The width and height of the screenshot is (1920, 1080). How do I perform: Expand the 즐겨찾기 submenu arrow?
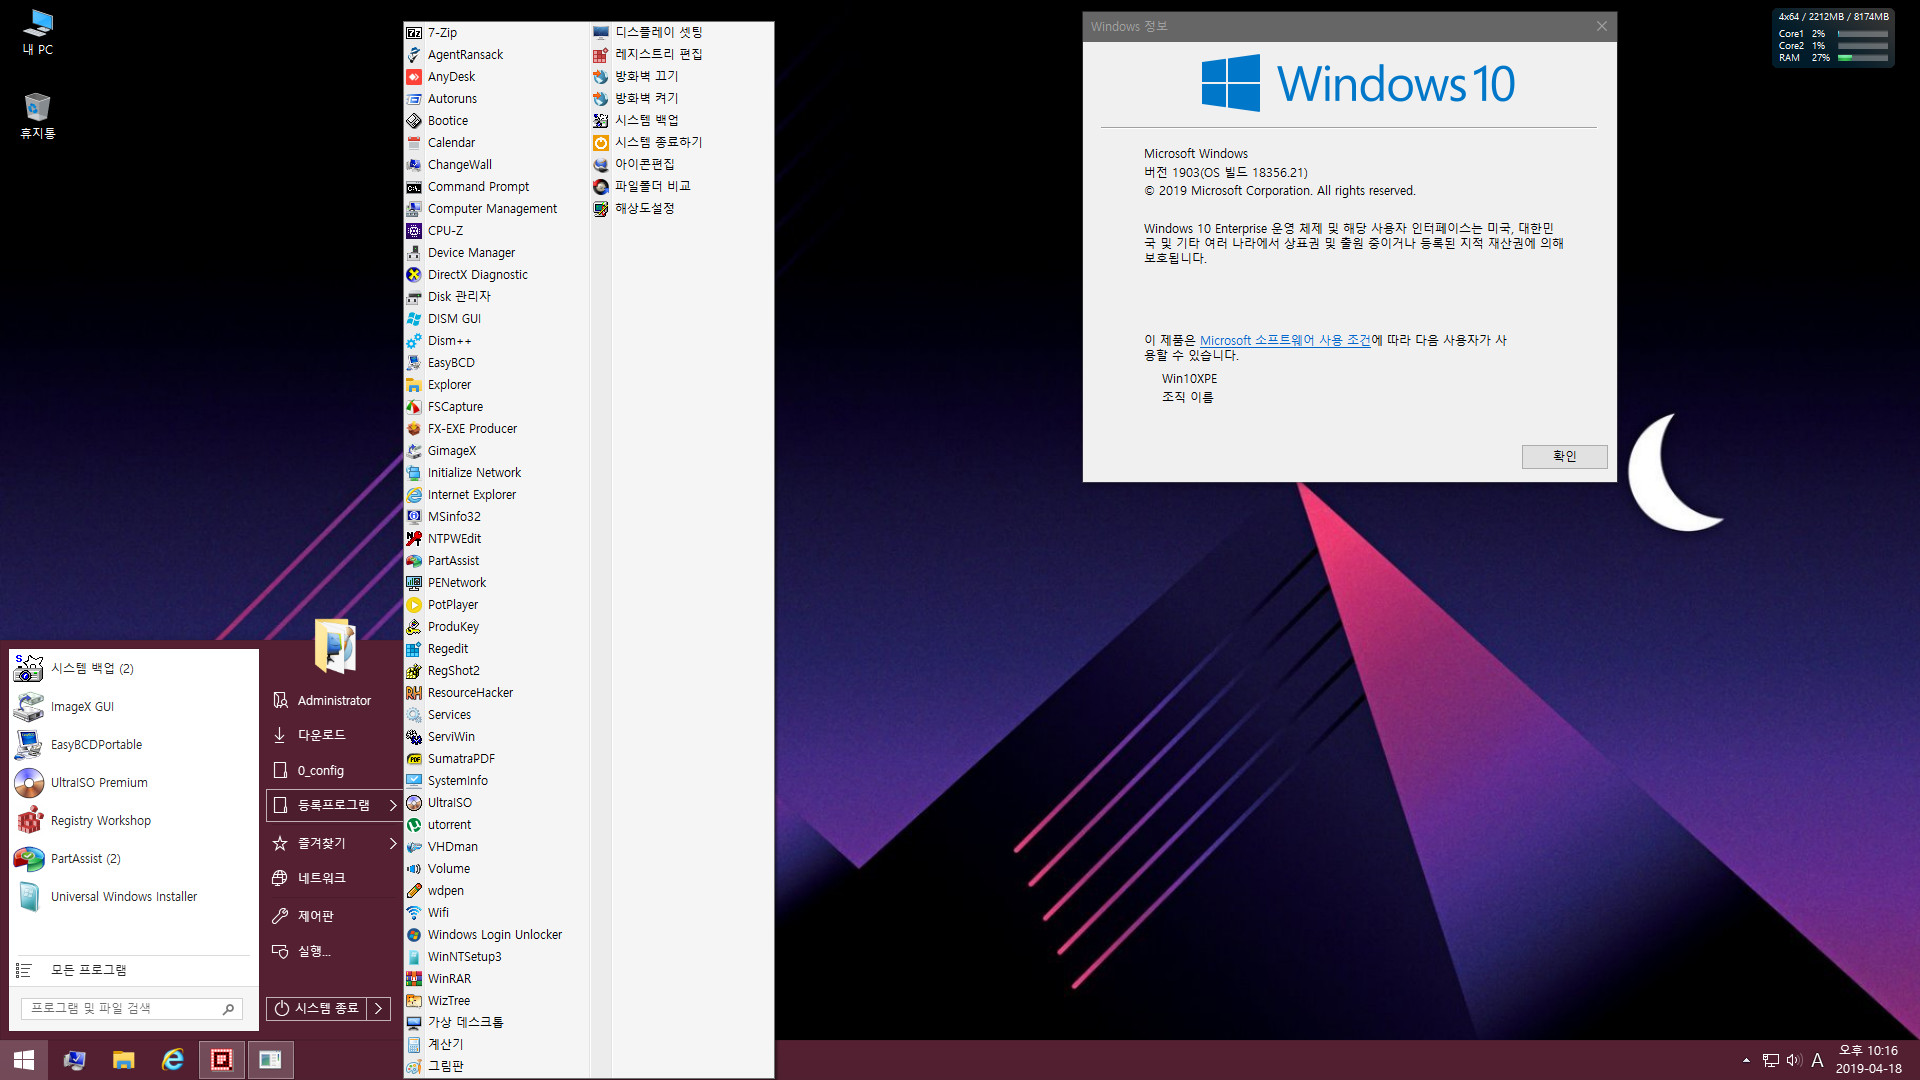[x=393, y=843]
